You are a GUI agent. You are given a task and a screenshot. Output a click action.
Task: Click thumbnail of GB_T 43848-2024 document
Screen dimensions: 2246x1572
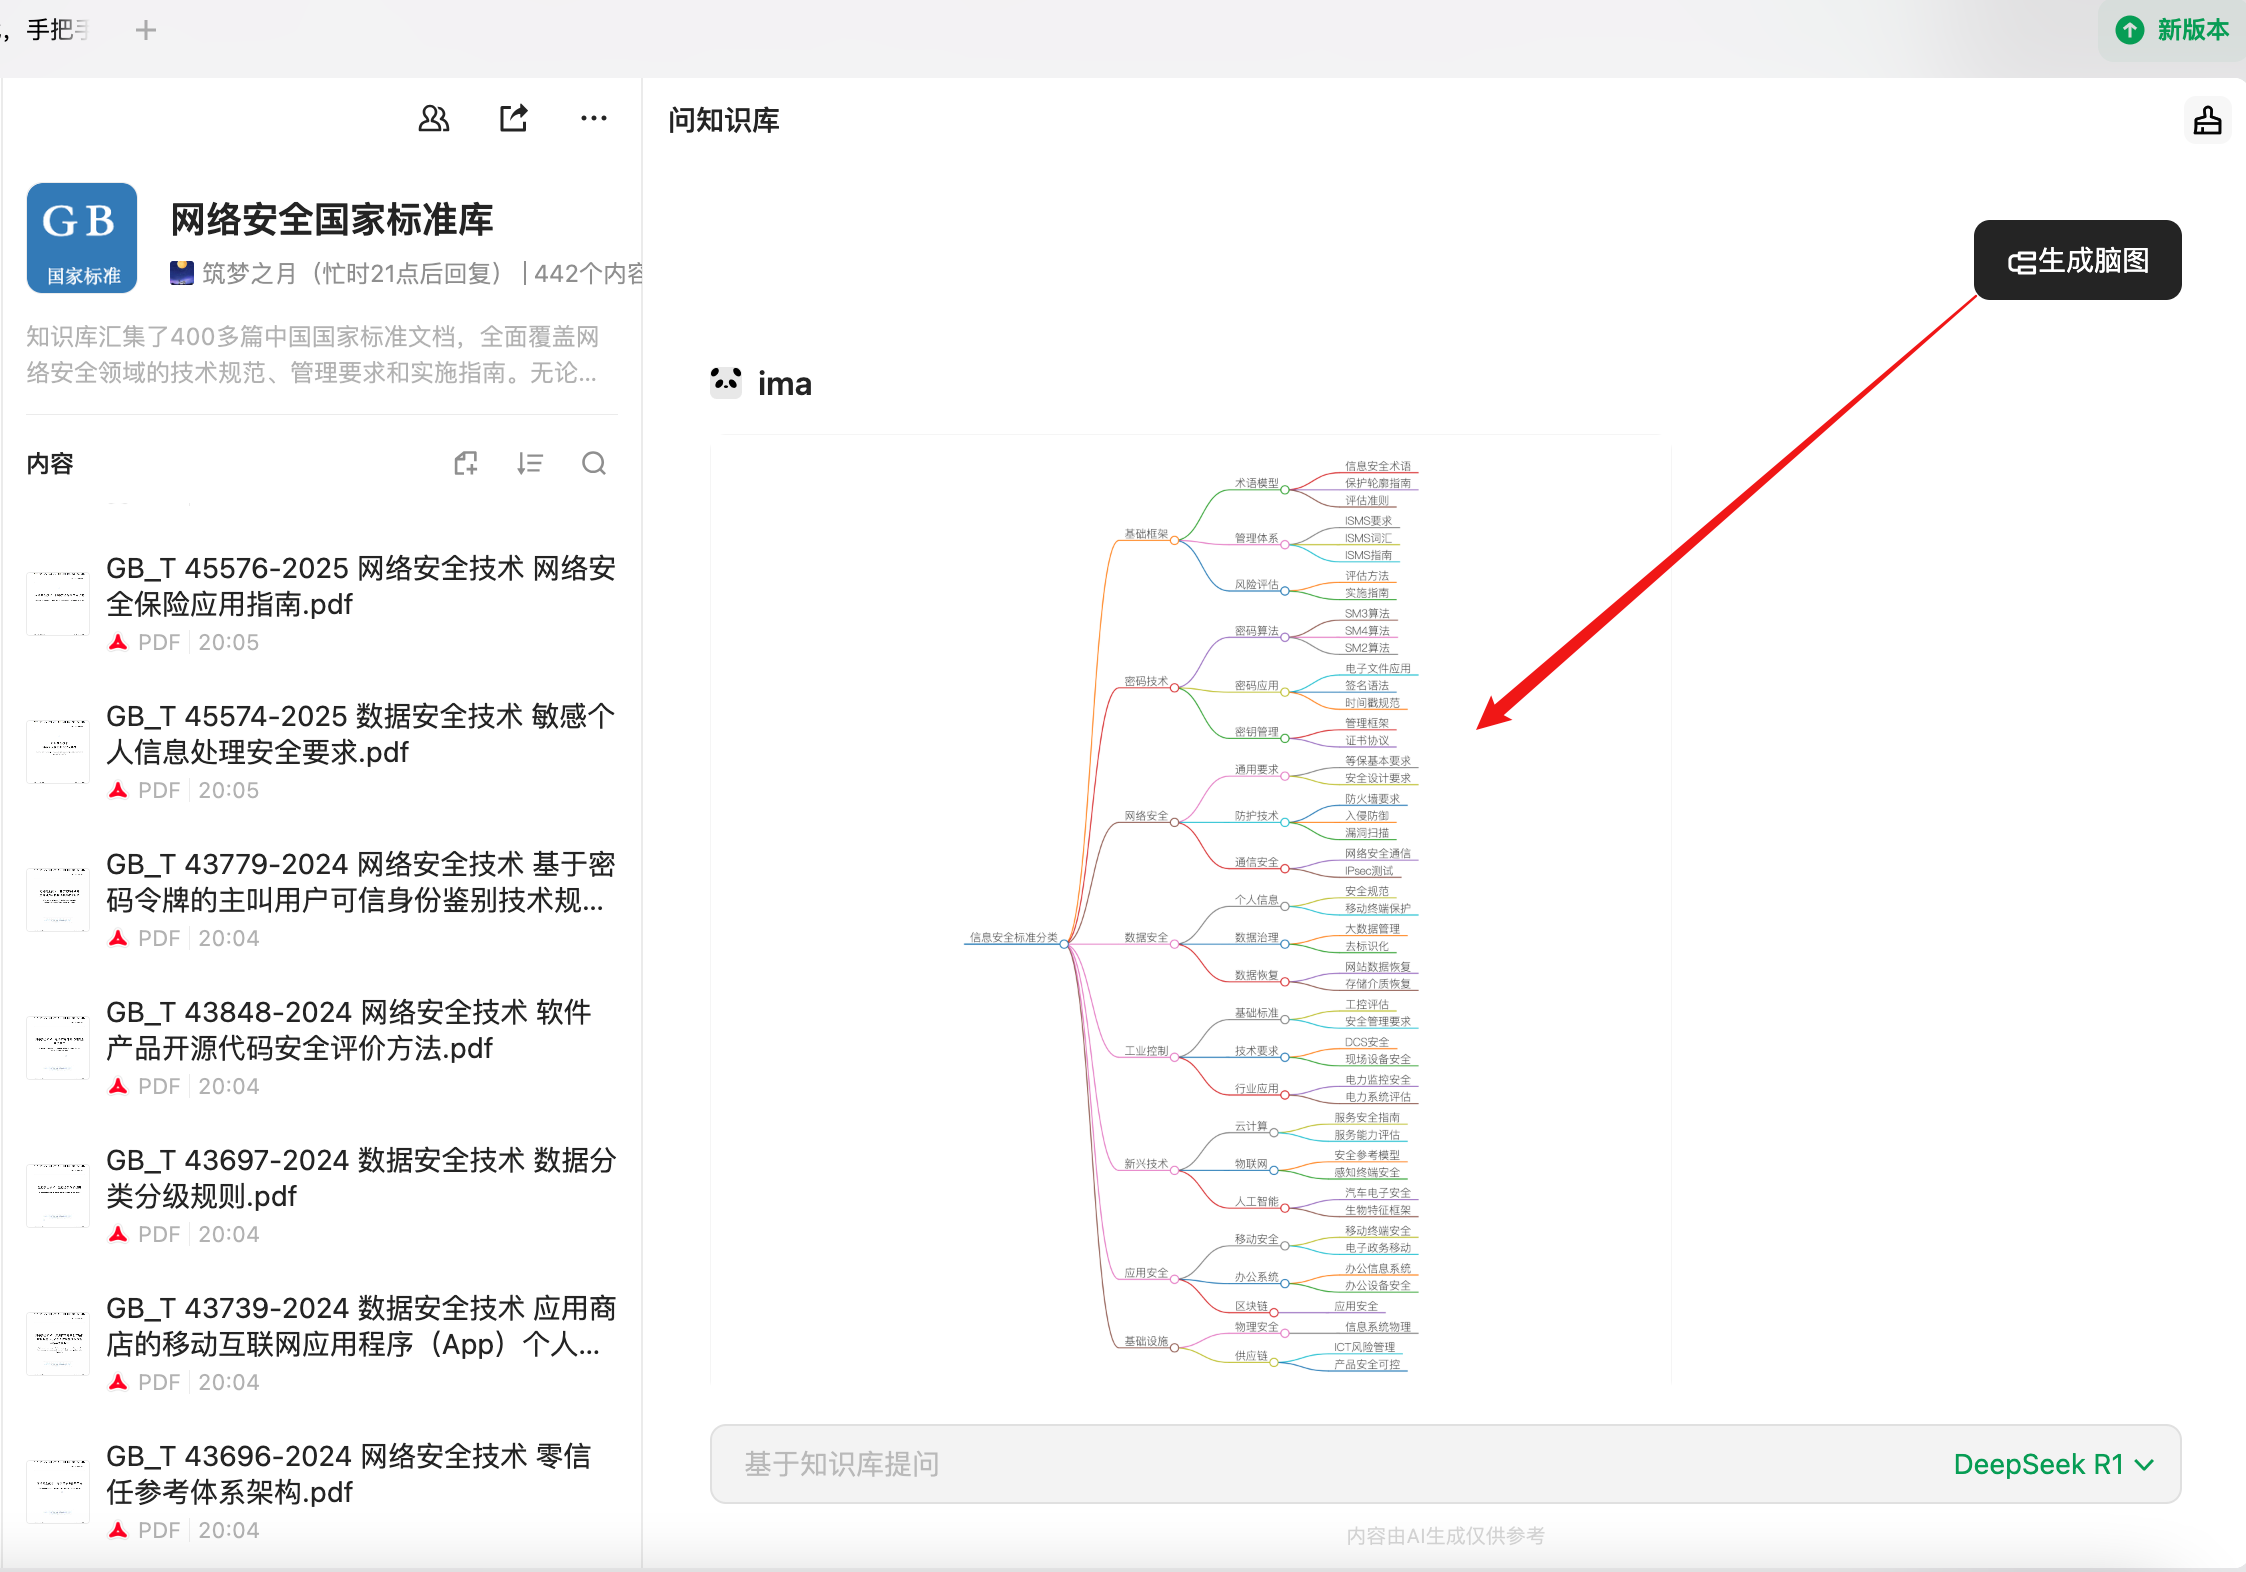pyautogui.click(x=58, y=1046)
